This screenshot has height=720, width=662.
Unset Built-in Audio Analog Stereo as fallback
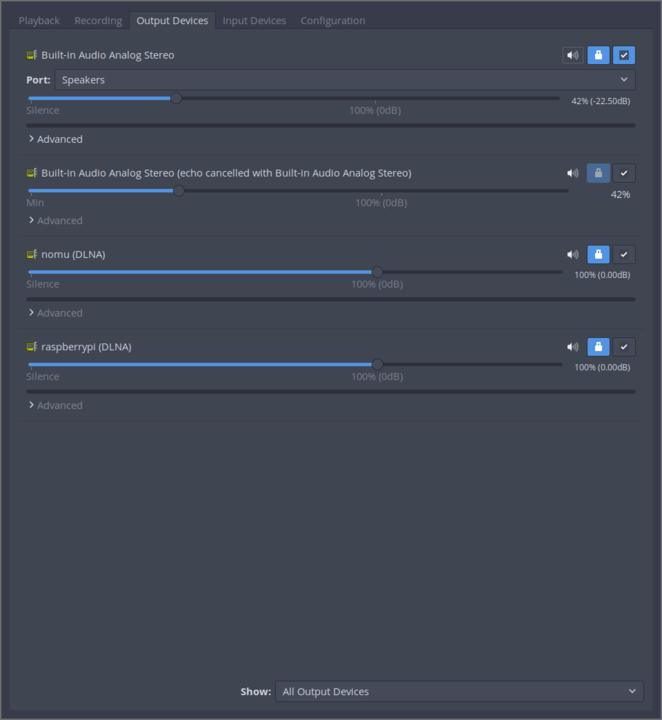coord(624,55)
